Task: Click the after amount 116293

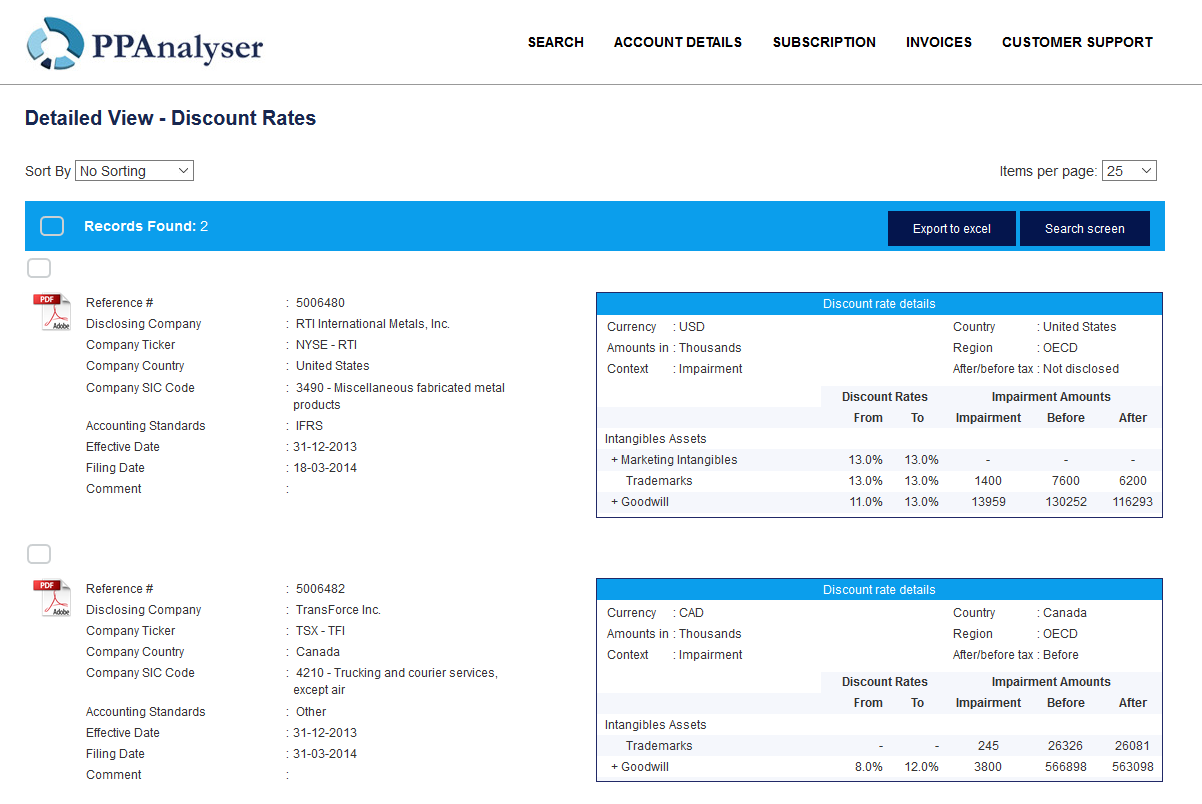Action: click(x=1133, y=502)
